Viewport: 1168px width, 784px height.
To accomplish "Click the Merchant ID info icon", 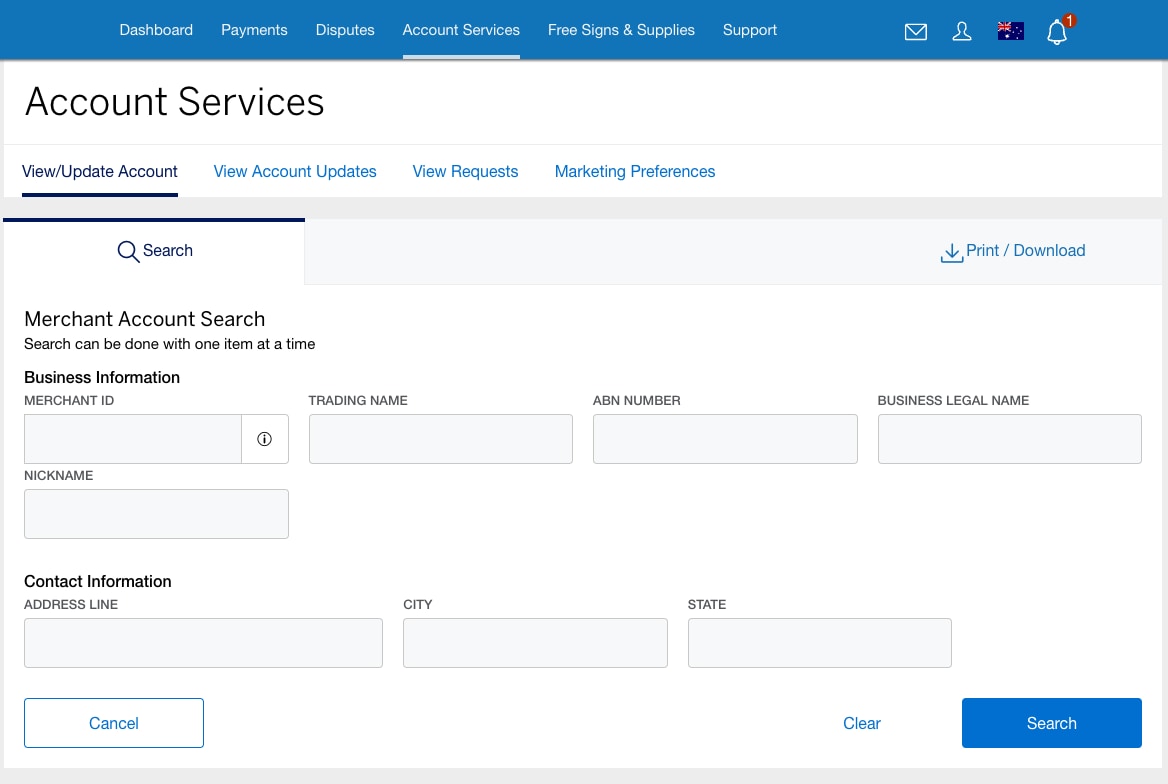I will coord(264,439).
